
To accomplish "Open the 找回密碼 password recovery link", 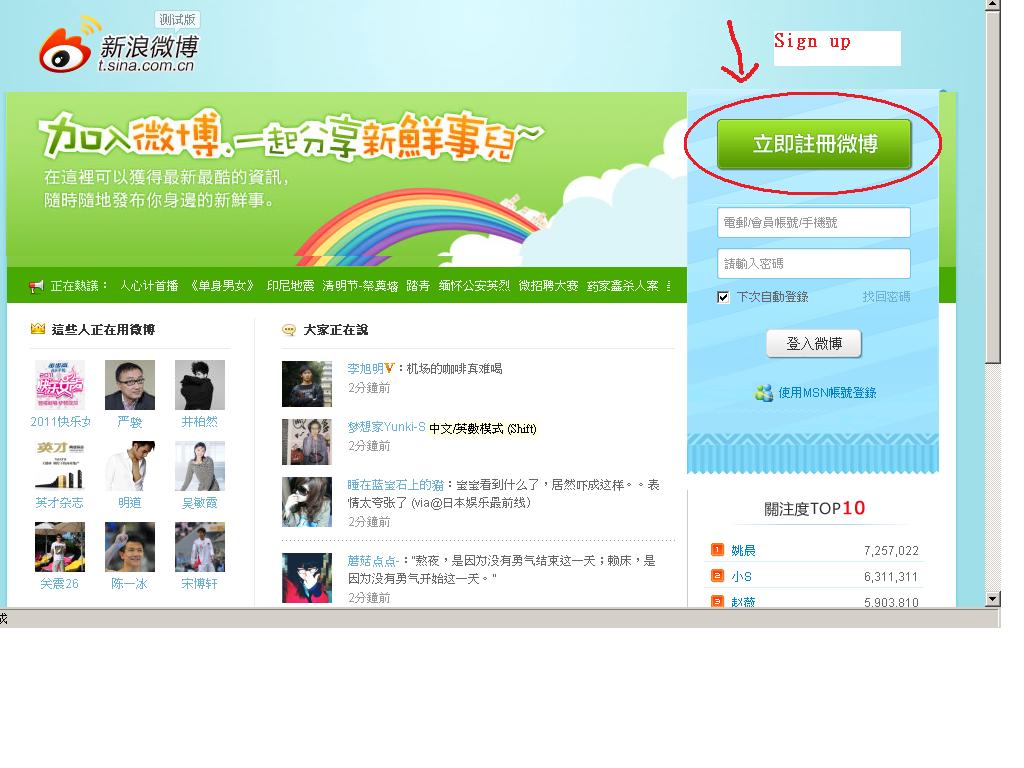I will pyautogui.click(x=886, y=296).
